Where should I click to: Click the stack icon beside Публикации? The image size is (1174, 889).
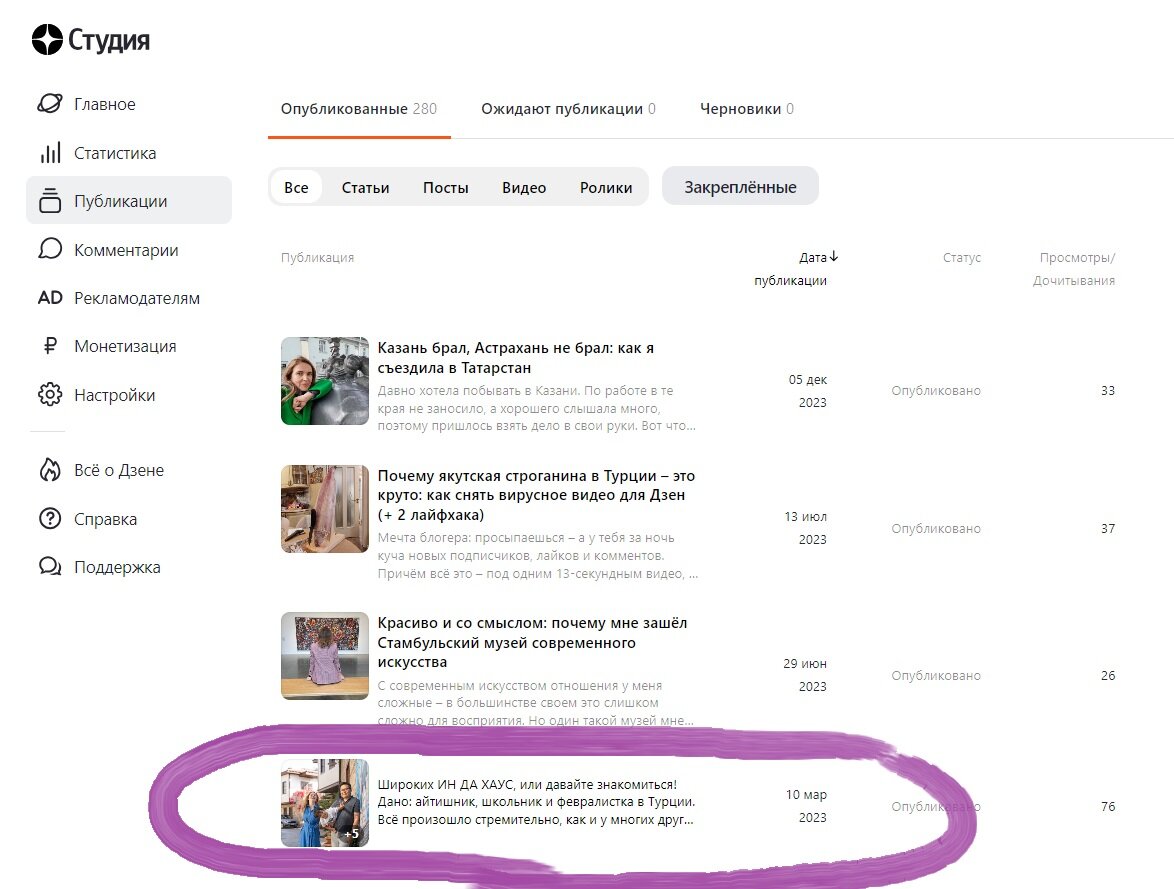(50, 201)
